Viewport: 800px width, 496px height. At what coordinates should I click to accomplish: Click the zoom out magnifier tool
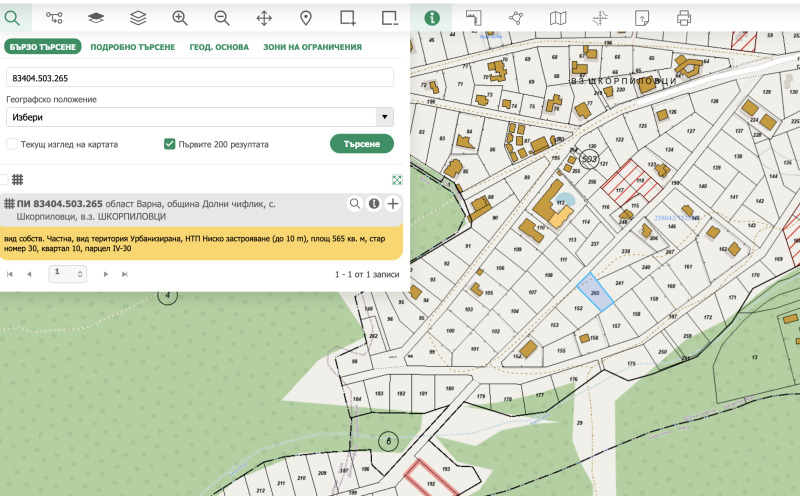(222, 17)
